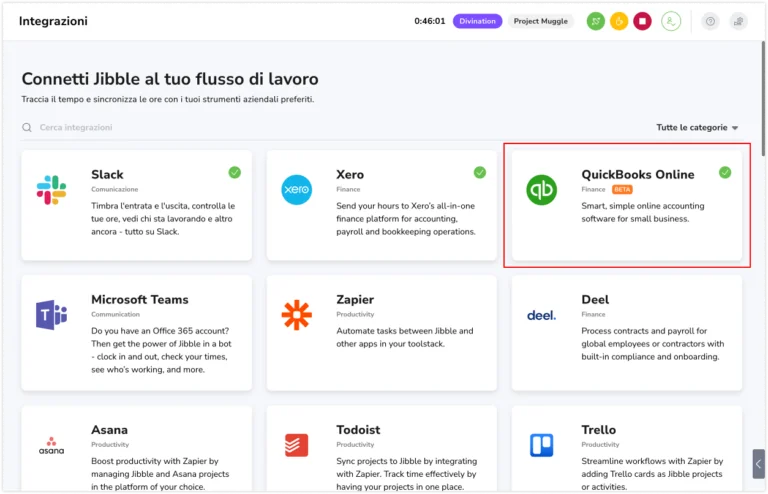Open the Asana integration title

(109, 430)
